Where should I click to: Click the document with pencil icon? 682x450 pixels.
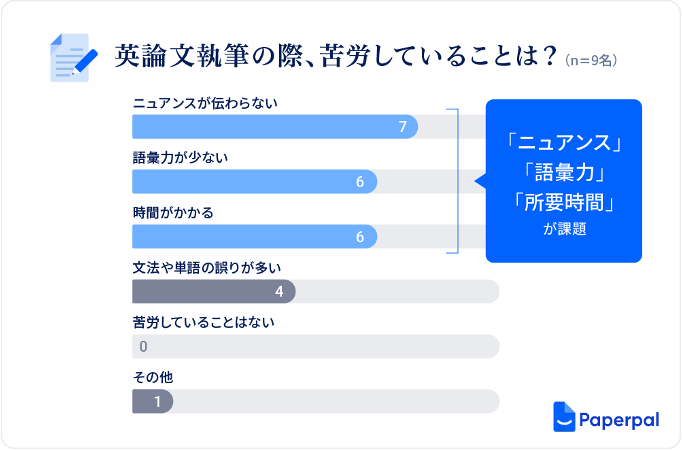click(x=72, y=57)
